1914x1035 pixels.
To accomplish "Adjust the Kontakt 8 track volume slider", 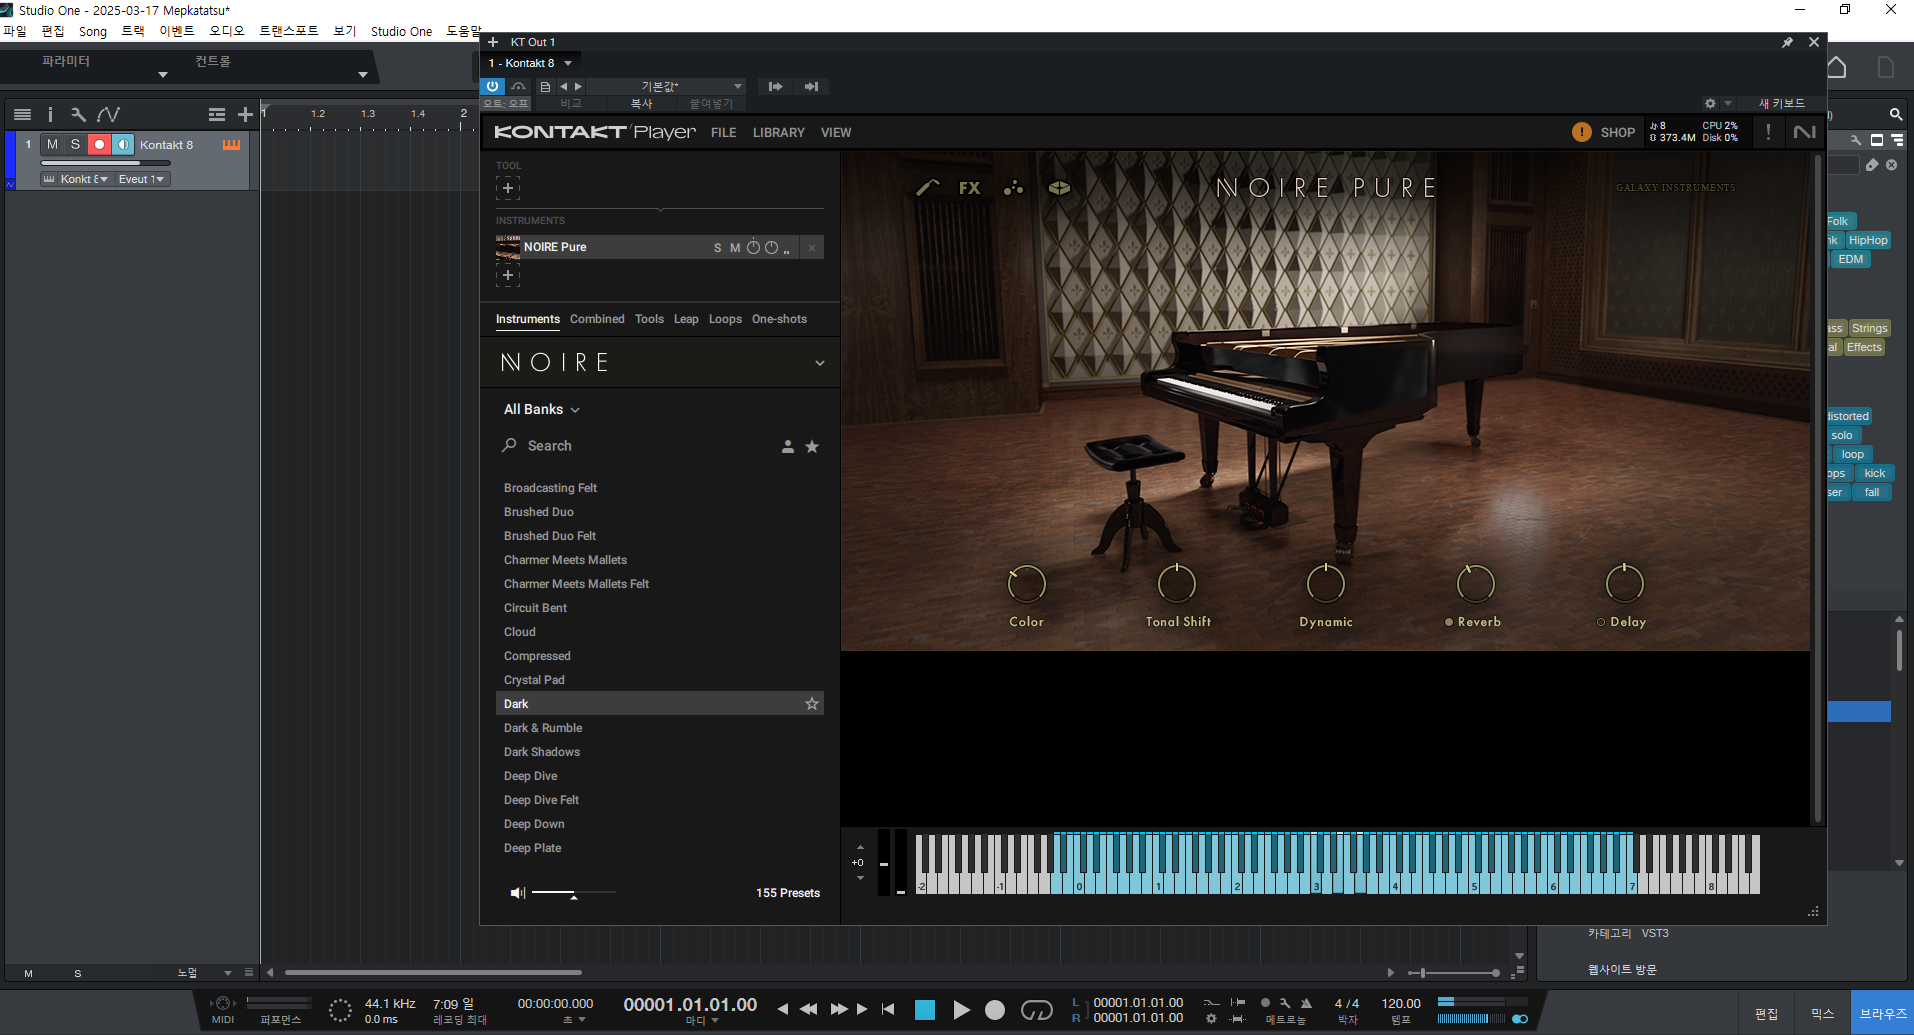I will pyautogui.click(x=105, y=163).
